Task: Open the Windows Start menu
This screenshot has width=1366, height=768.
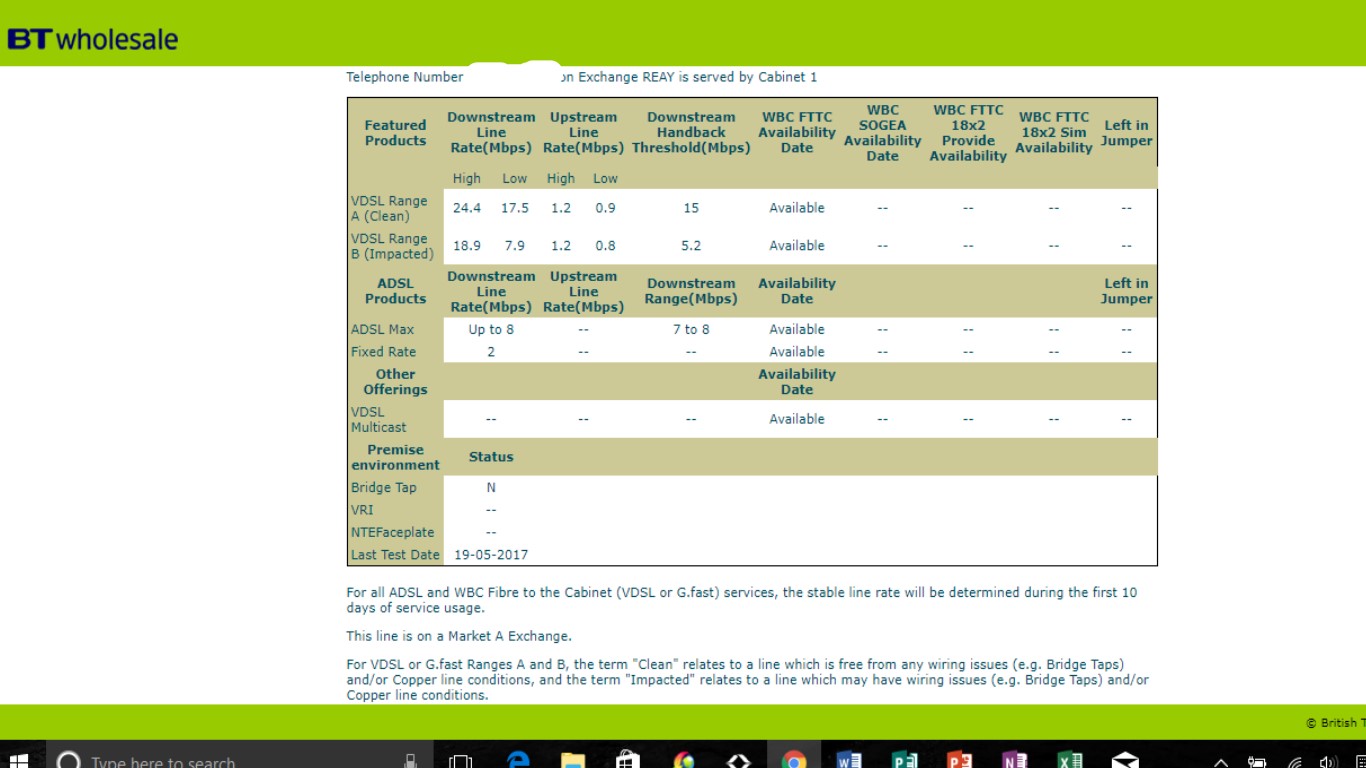Action: pyautogui.click(x=18, y=760)
